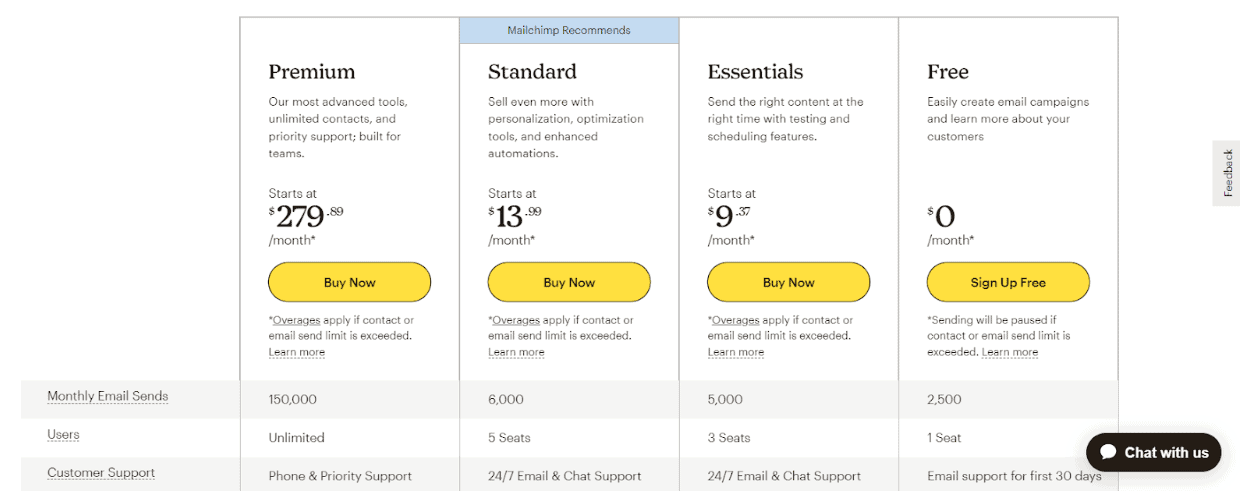This screenshot has width=1260, height=504.
Task: Click the Users row label
Action: tap(63, 435)
